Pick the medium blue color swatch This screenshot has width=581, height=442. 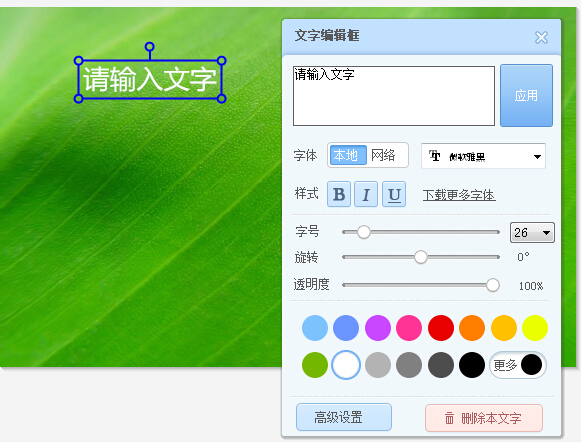pyautogui.click(x=346, y=328)
